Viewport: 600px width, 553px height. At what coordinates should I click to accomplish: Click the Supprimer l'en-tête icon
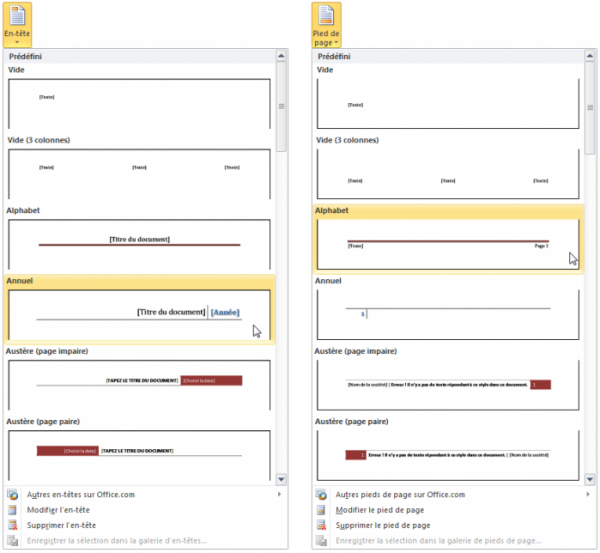click(13, 525)
